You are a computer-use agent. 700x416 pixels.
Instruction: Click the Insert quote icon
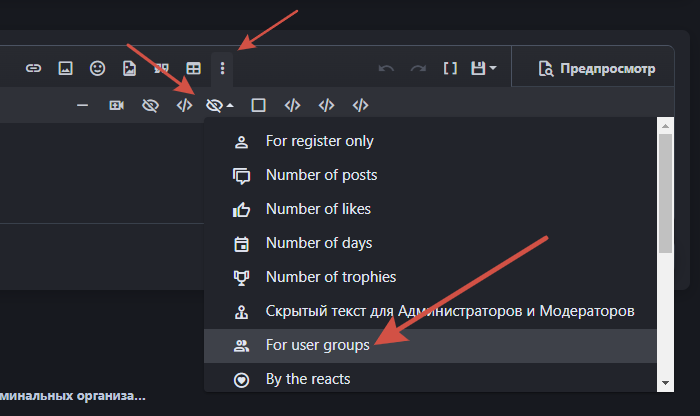tap(160, 69)
